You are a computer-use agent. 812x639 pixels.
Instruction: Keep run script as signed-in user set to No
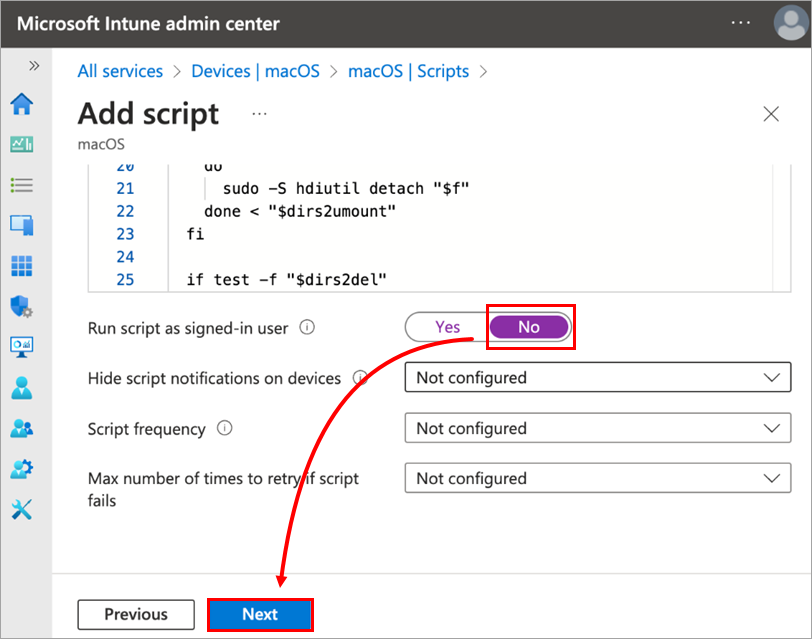tap(530, 327)
